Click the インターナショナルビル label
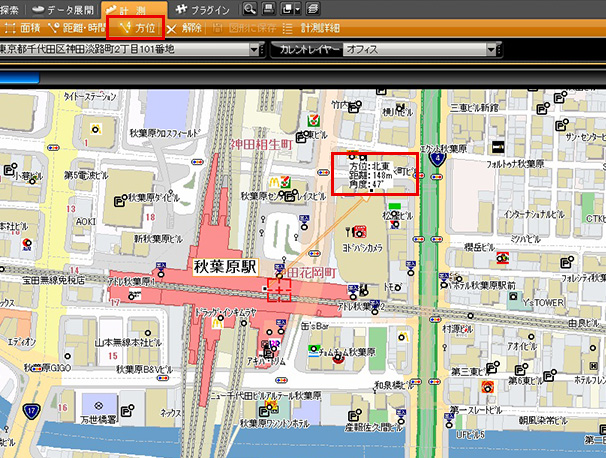 pos(534,214)
